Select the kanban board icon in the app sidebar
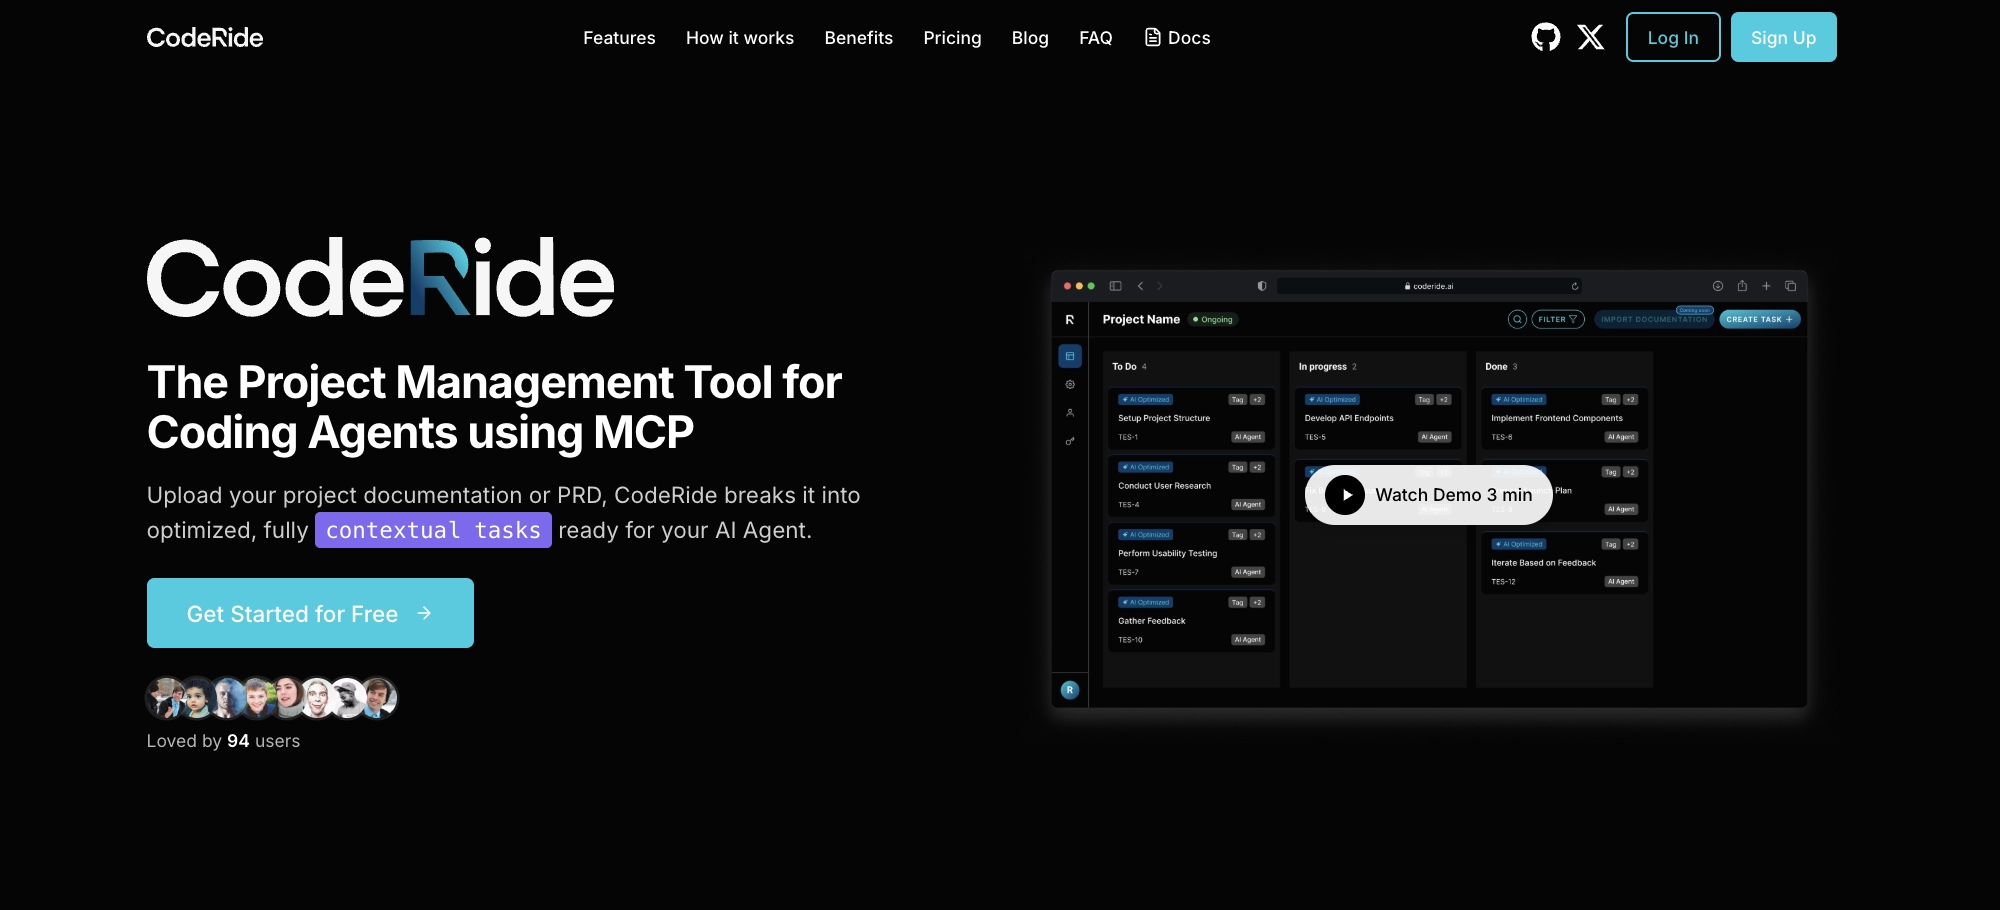The image size is (2000, 910). tap(1070, 355)
